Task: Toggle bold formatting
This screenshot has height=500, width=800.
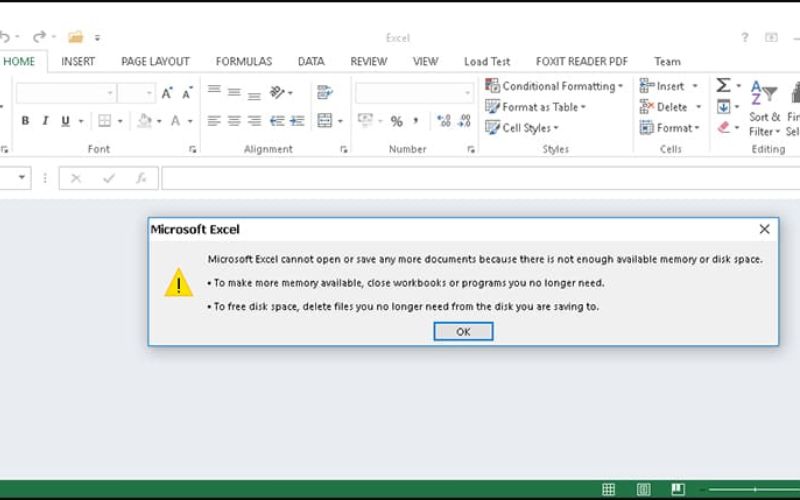Action: [25, 121]
